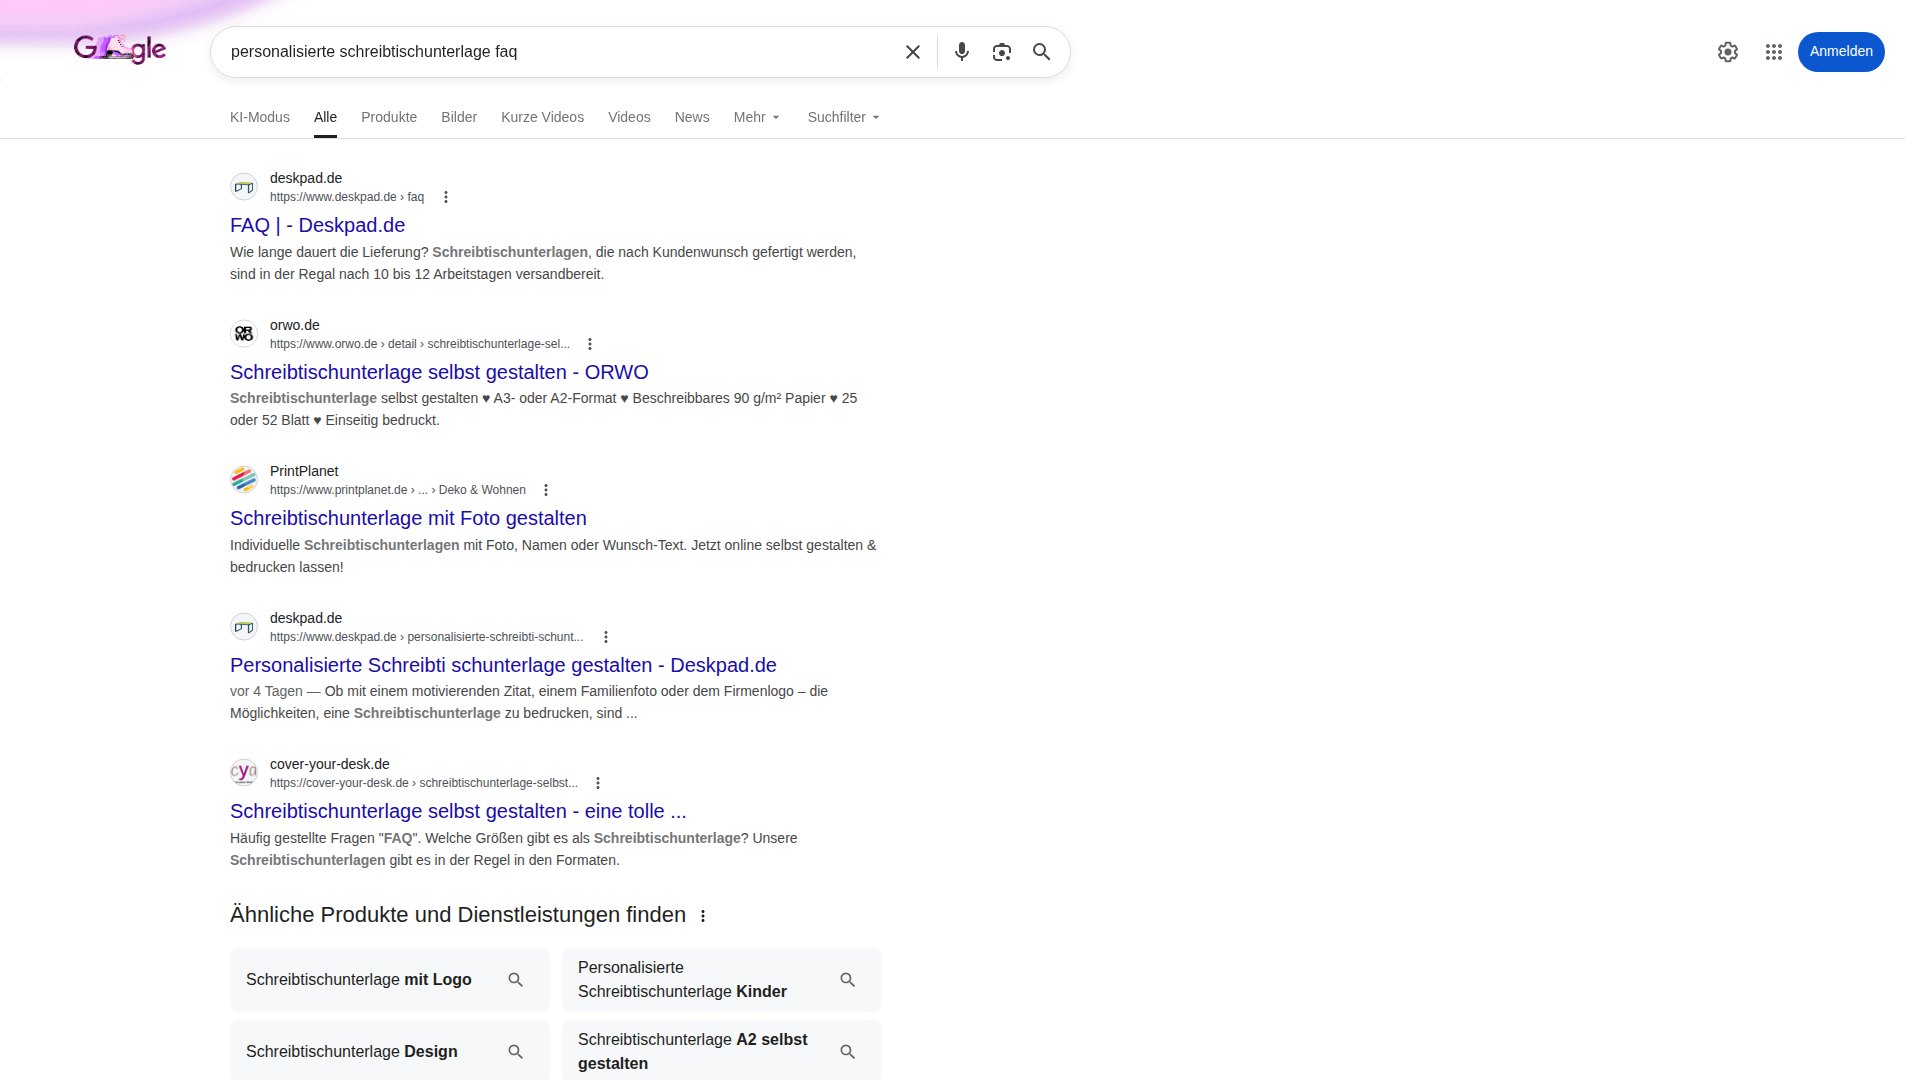Viewport: 1920px width, 1080px height.
Task: Expand the Suchfilter dropdown
Action: tap(842, 117)
